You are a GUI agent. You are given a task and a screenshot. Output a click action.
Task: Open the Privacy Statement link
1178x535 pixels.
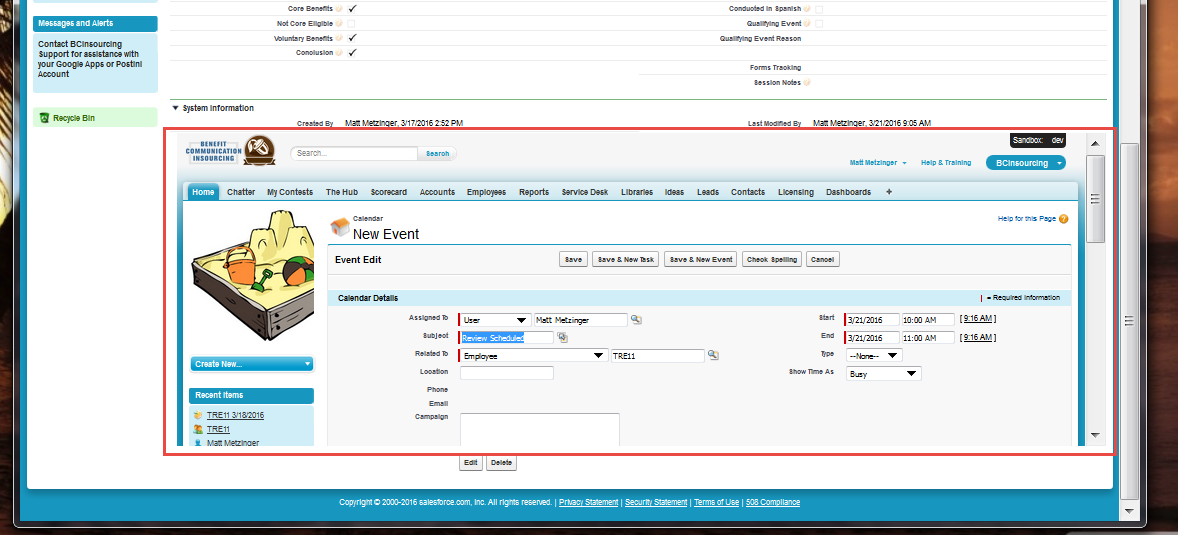(x=588, y=503)
